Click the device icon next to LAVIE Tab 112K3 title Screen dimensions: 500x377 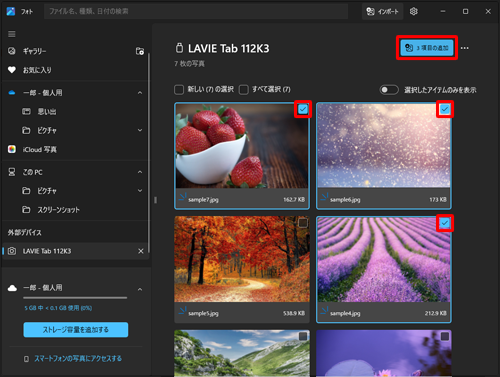pyautogui.click(x=179, y=48)
